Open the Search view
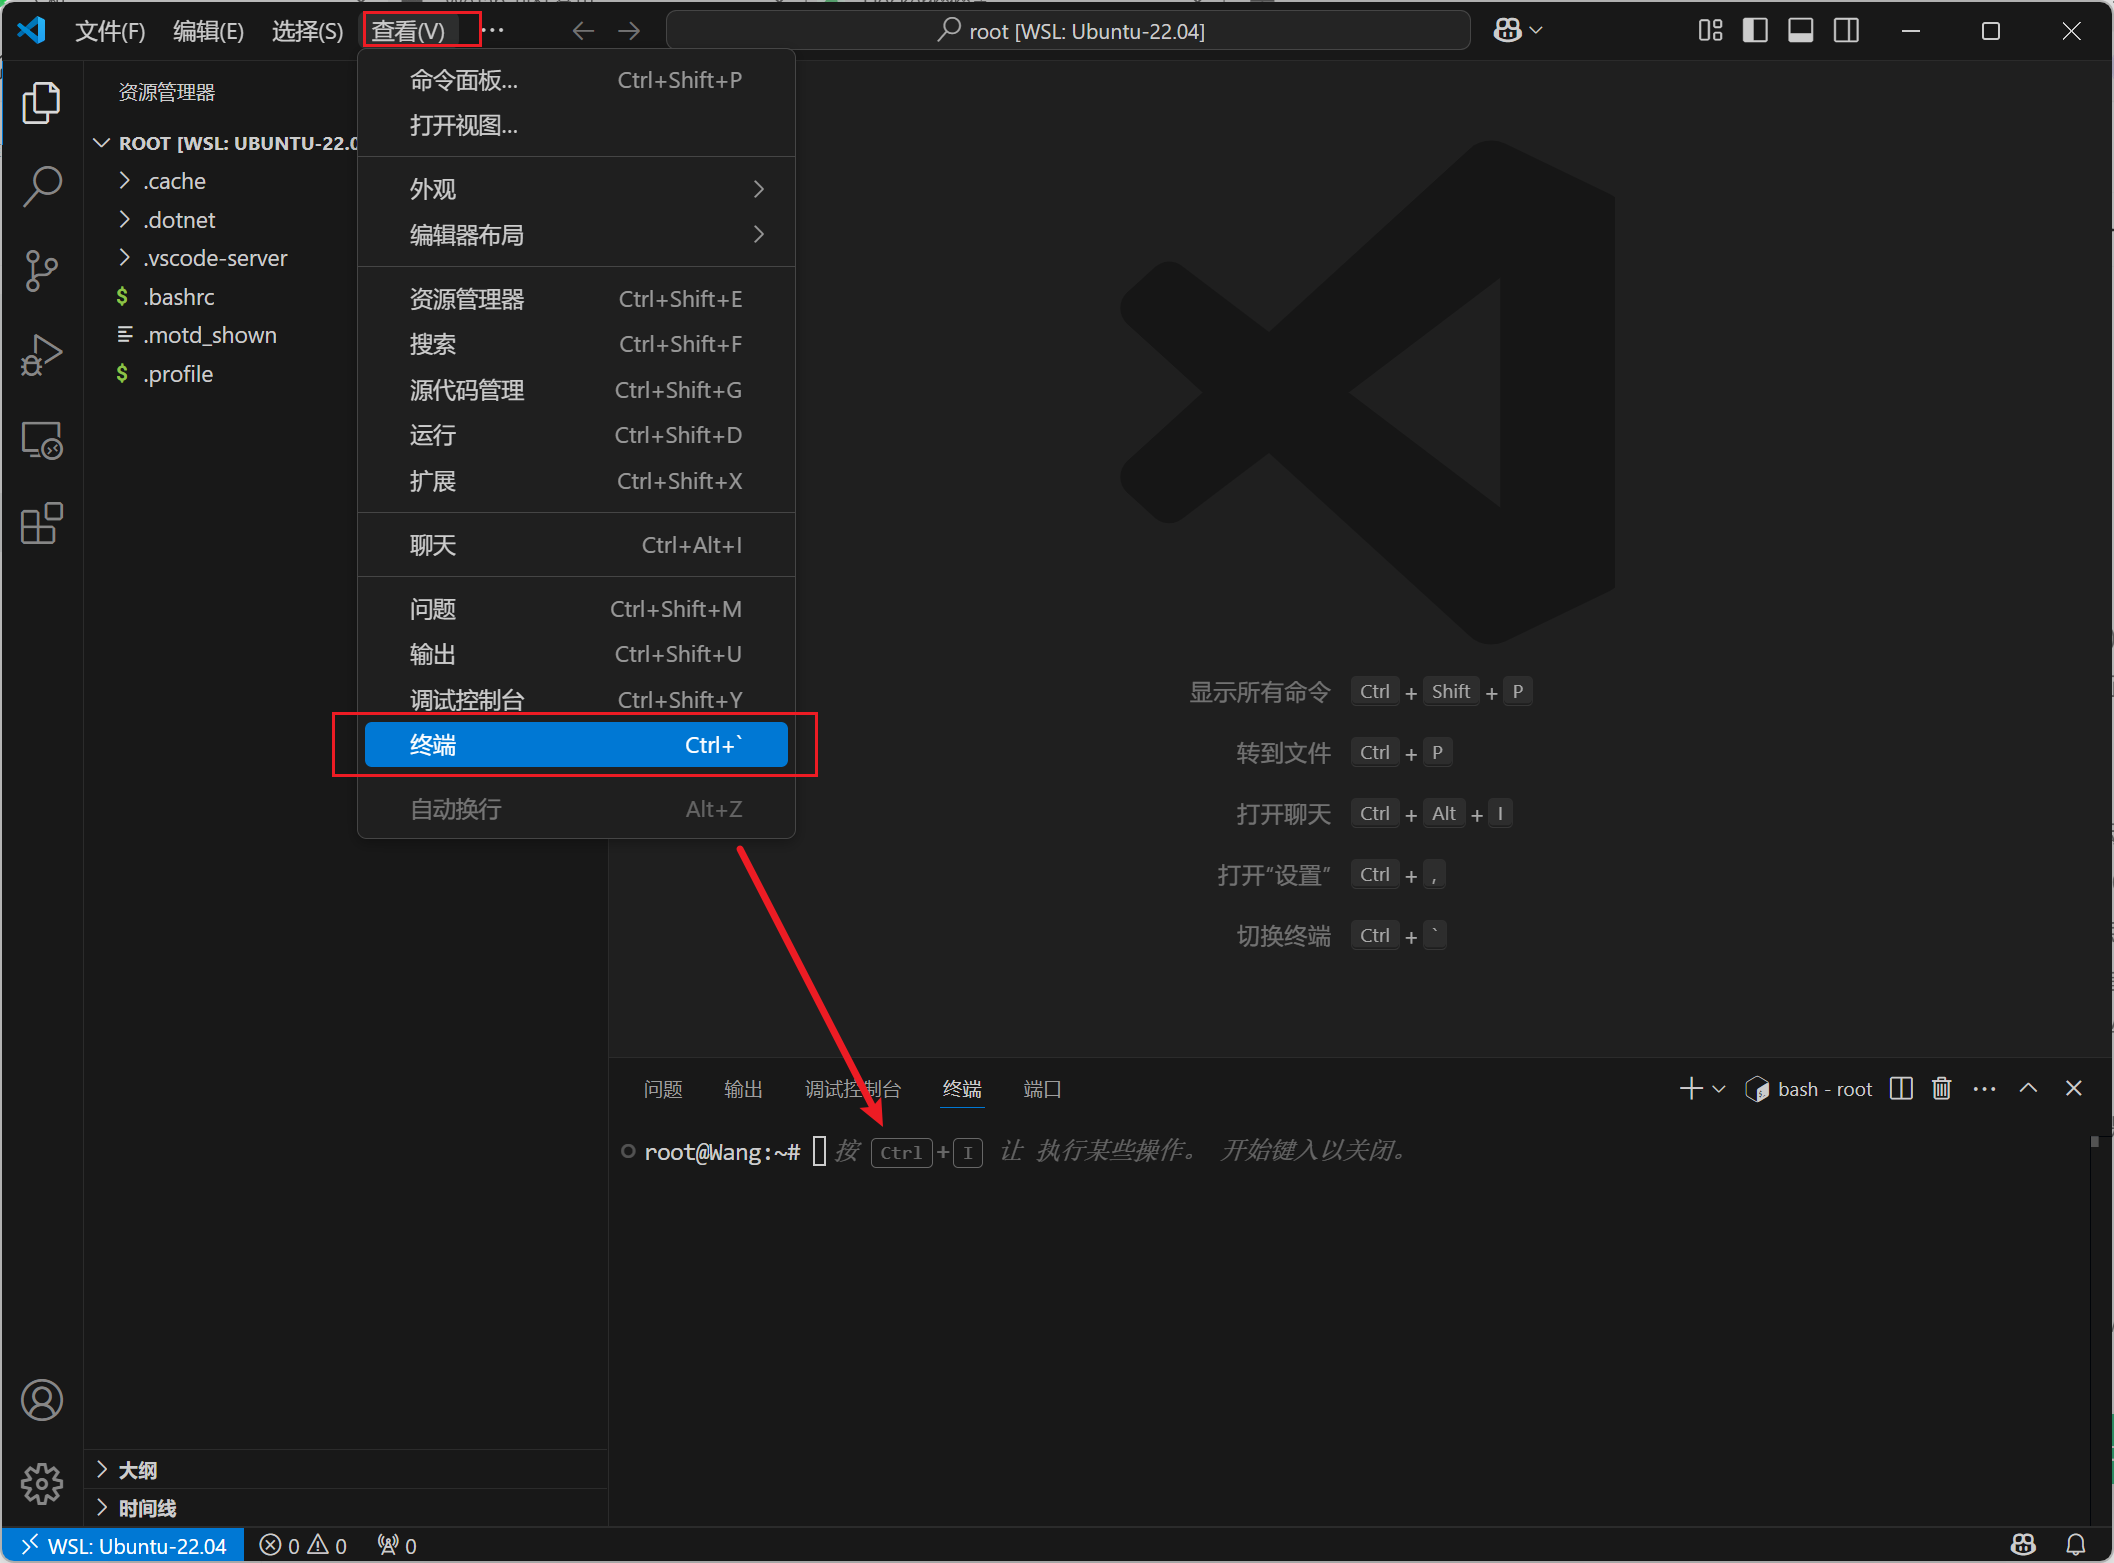This screenshot has width=2114, height=1563. 41,186
